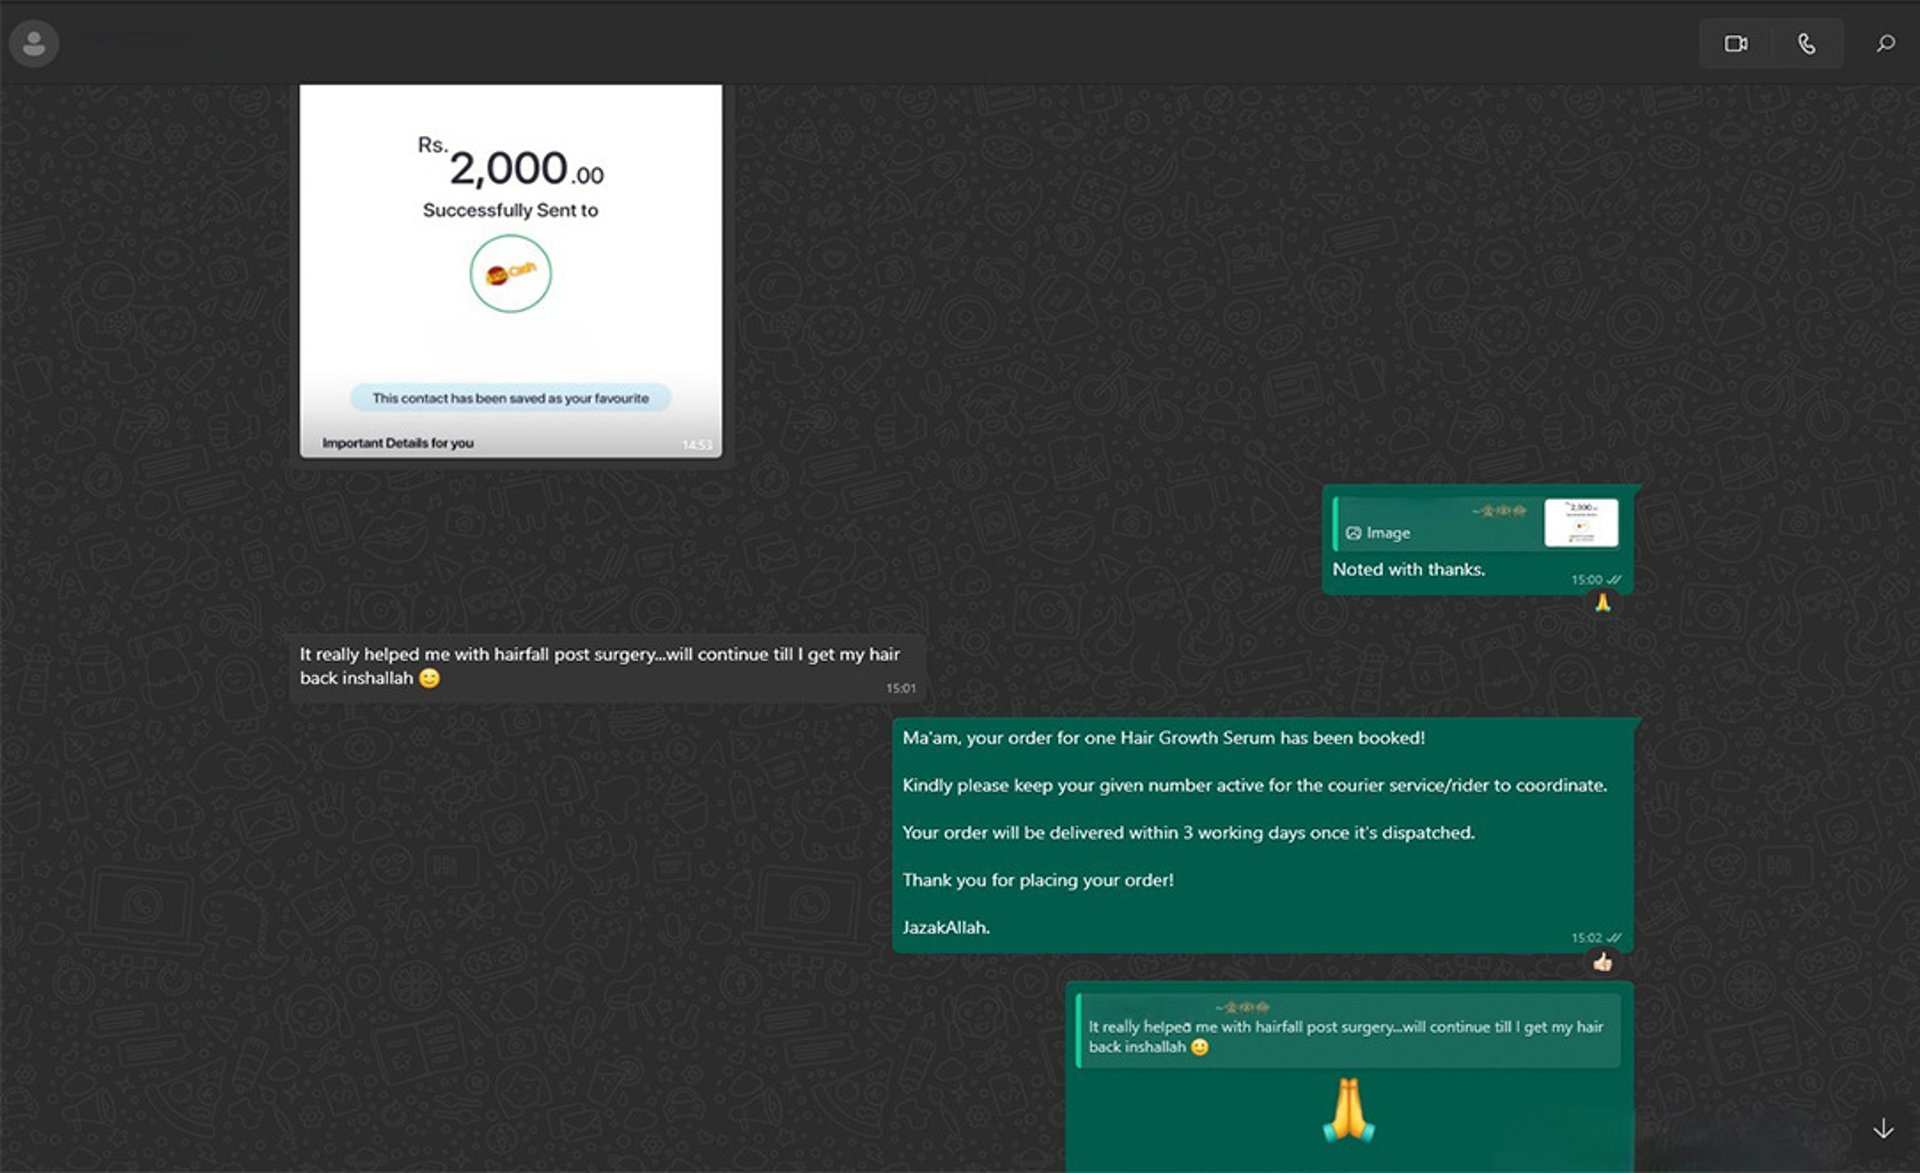Select 'Kindly please keep your given number active' line
The height and width of the screenshot is (1173, 1920).
pos(1254,785)
